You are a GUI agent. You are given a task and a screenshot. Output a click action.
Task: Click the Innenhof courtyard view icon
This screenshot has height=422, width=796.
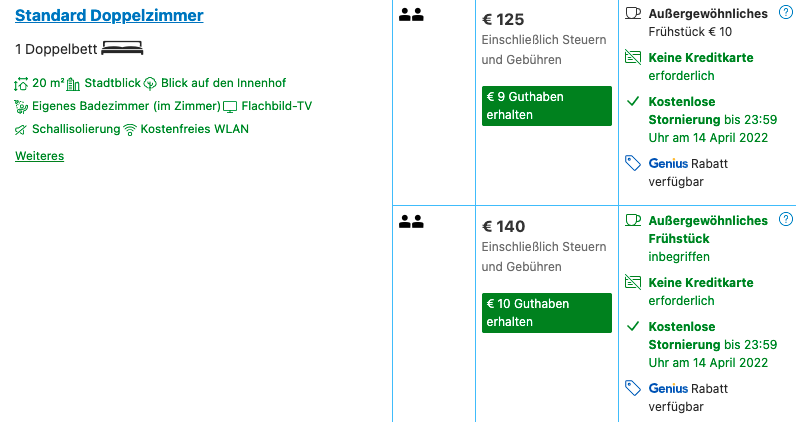pos(150,83)
